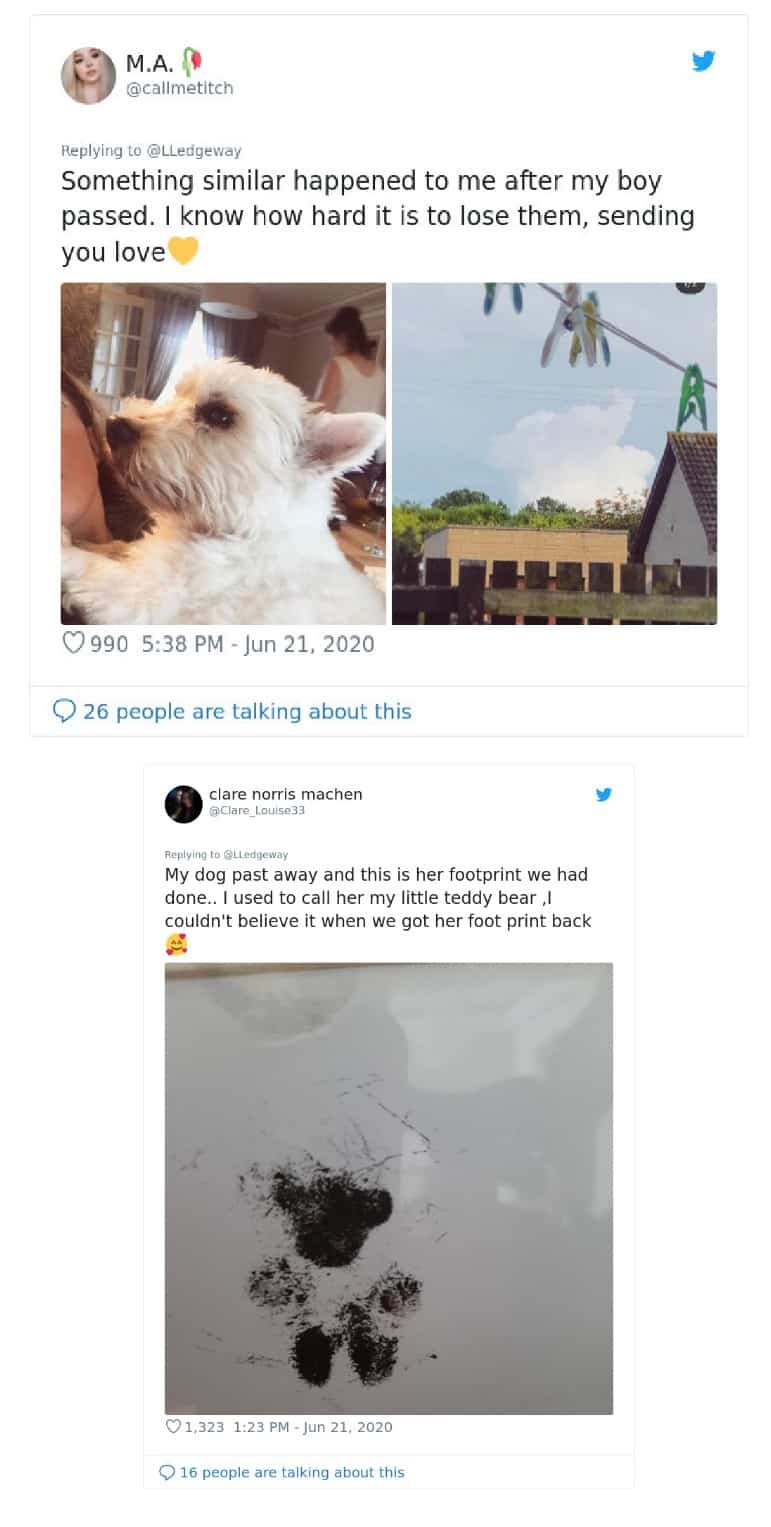The height and width of the screenshot is (1527, 771).
Task: Open "26 people are talking about this"
Action: [x=247, y=711]
